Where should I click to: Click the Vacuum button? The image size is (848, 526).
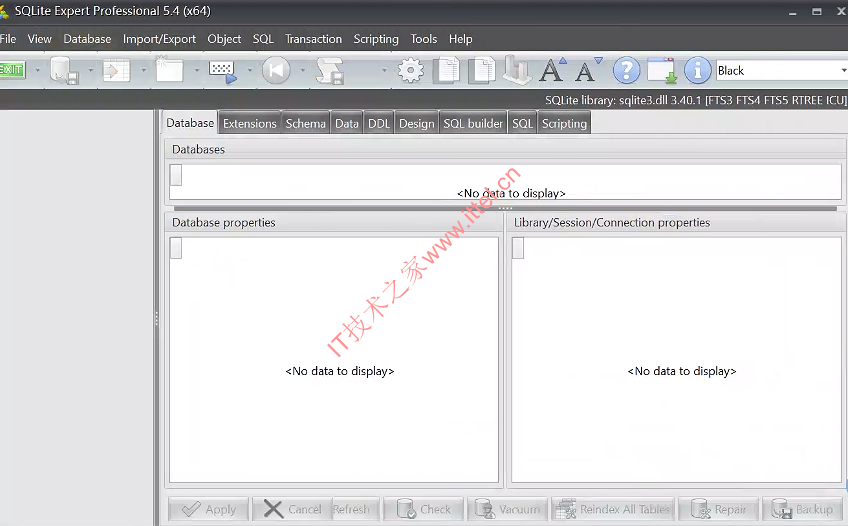click(x=508, y=509)
